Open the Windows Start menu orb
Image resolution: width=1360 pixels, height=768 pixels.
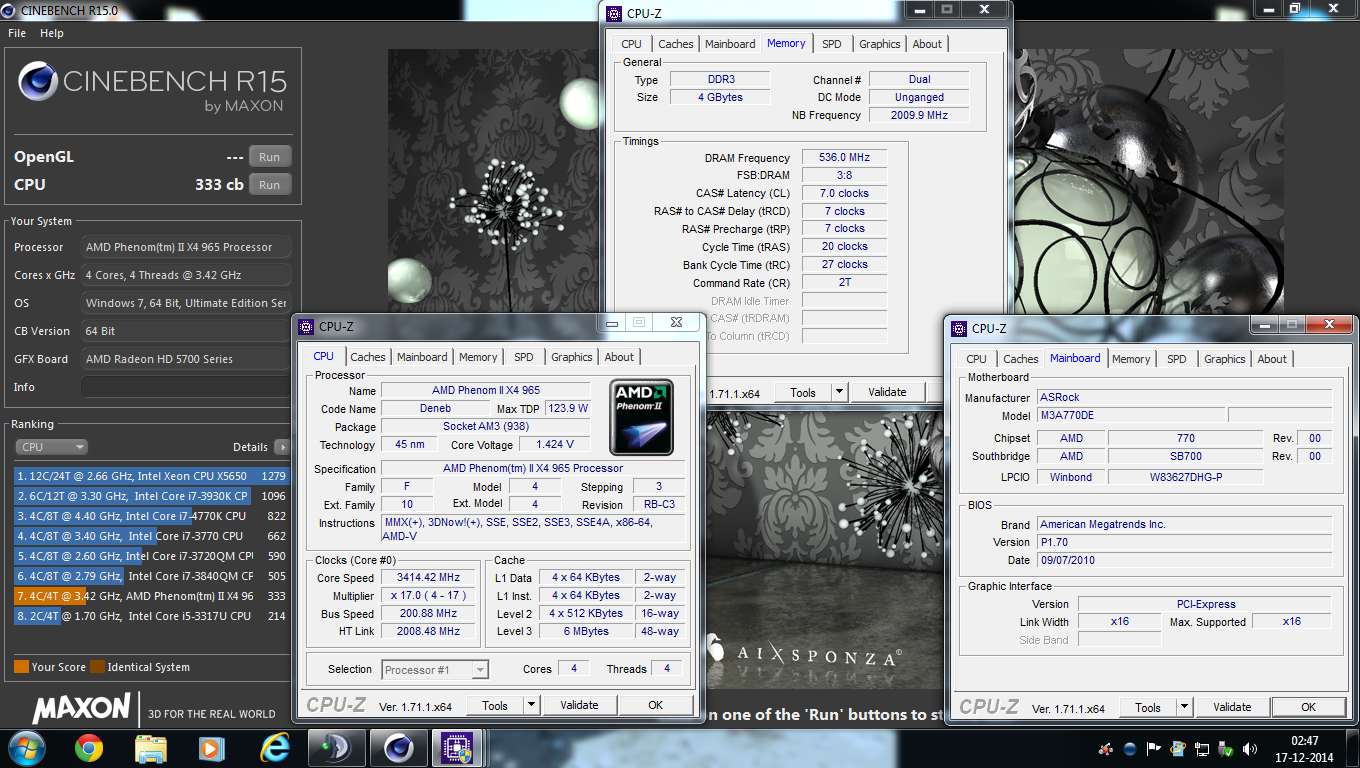point(26,747)
